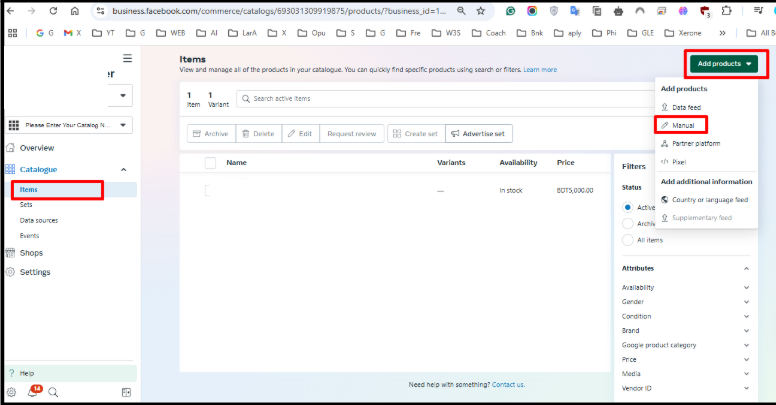Tick the select-all checkbox beside Name
776x405 pixels.
(x=210, y=163)
